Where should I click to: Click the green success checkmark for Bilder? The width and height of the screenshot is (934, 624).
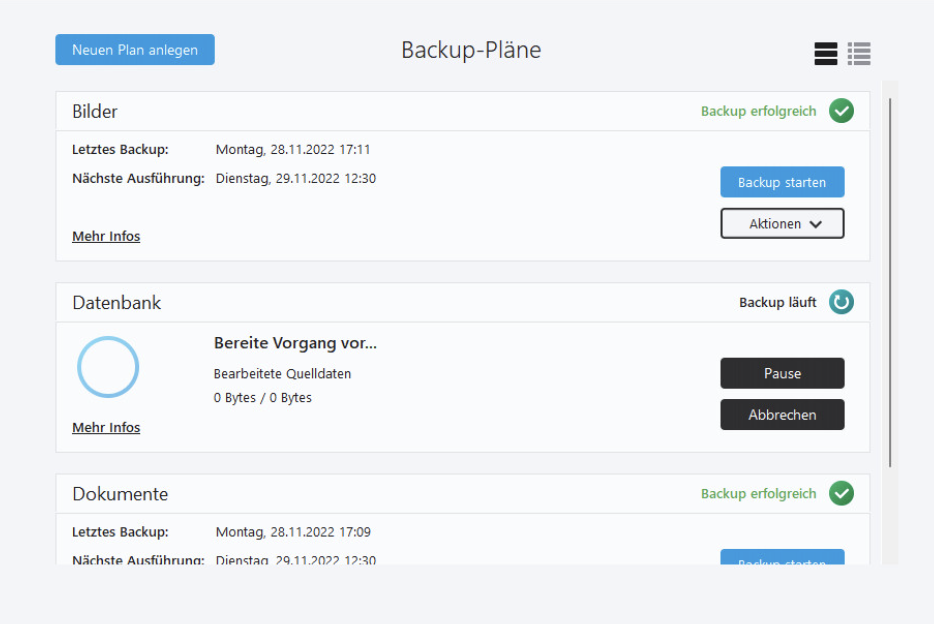click(841, 111)
